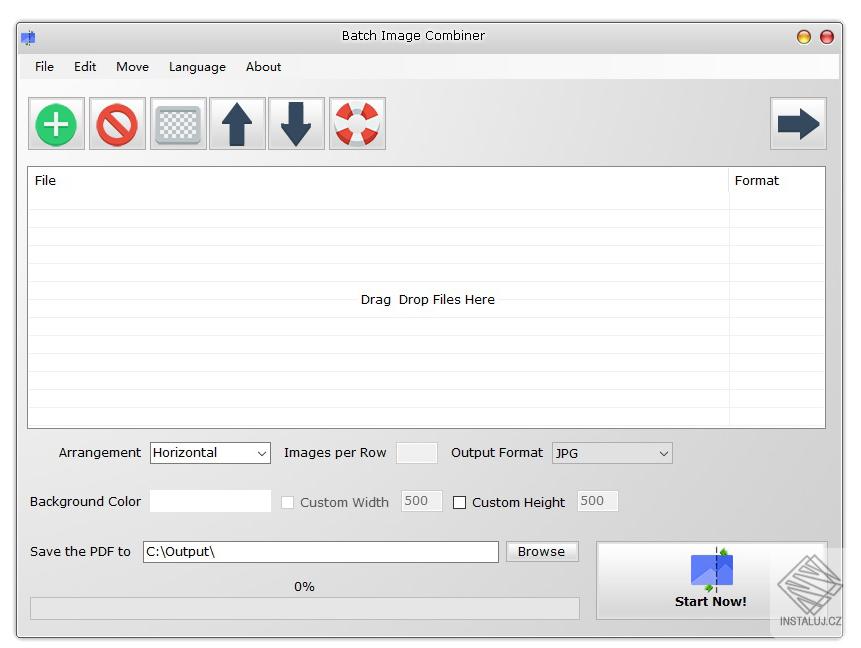Add images using the green plus icon
The height and width of the screenshot is (648, 861).
56,123
